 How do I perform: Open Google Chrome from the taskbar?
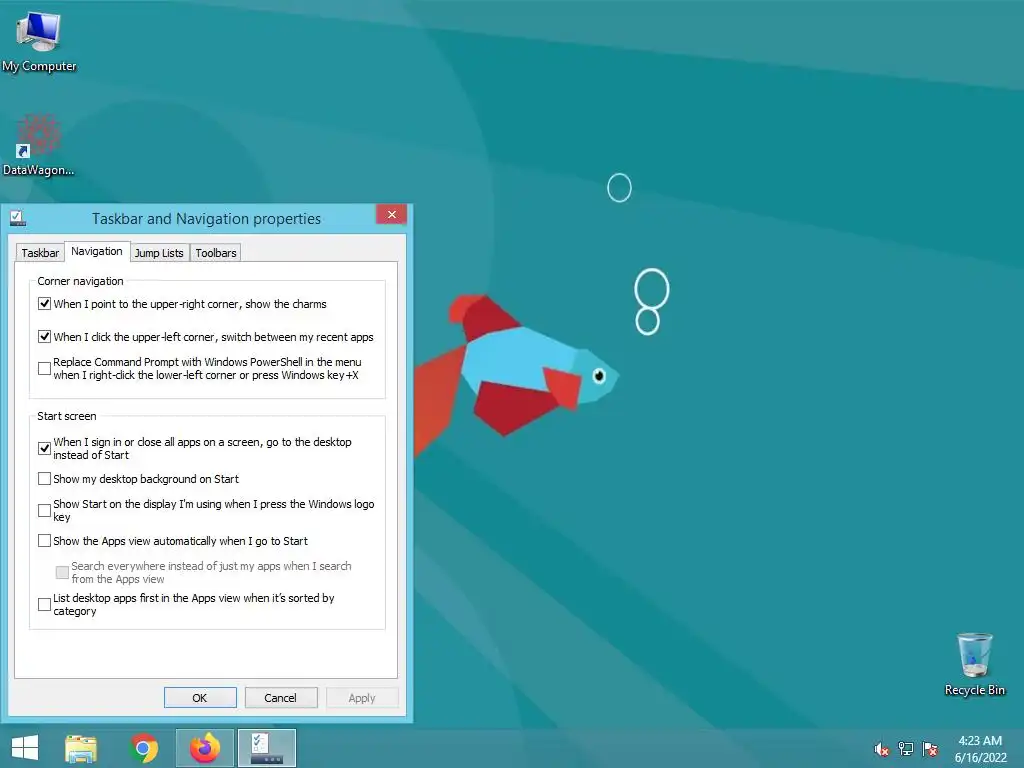tap(144, 748)
